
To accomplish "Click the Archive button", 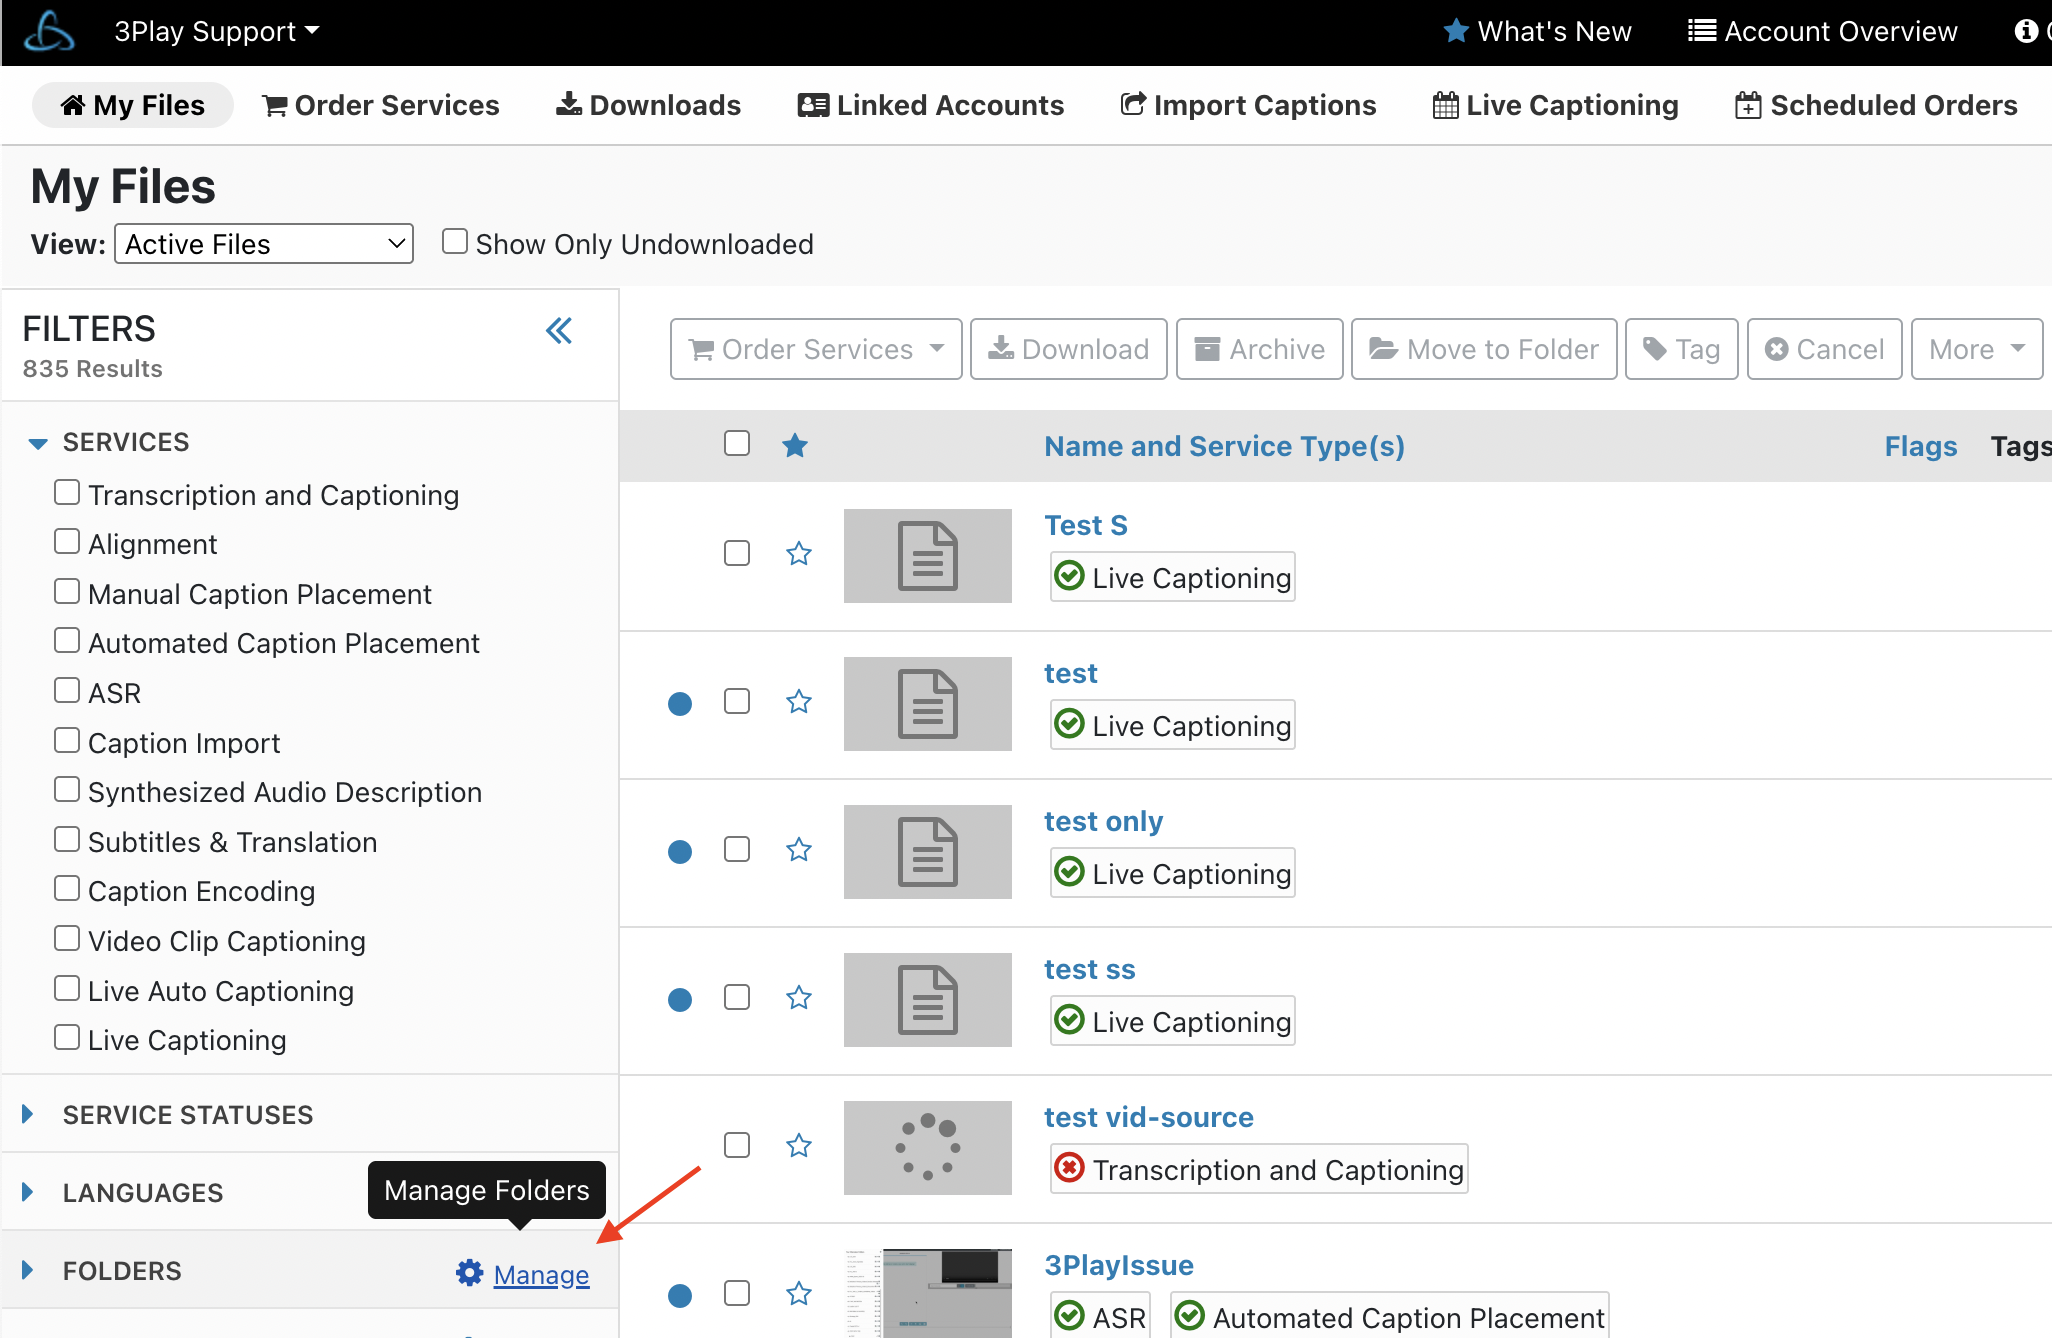I will pyautogui.click(x=1260, y=349).
